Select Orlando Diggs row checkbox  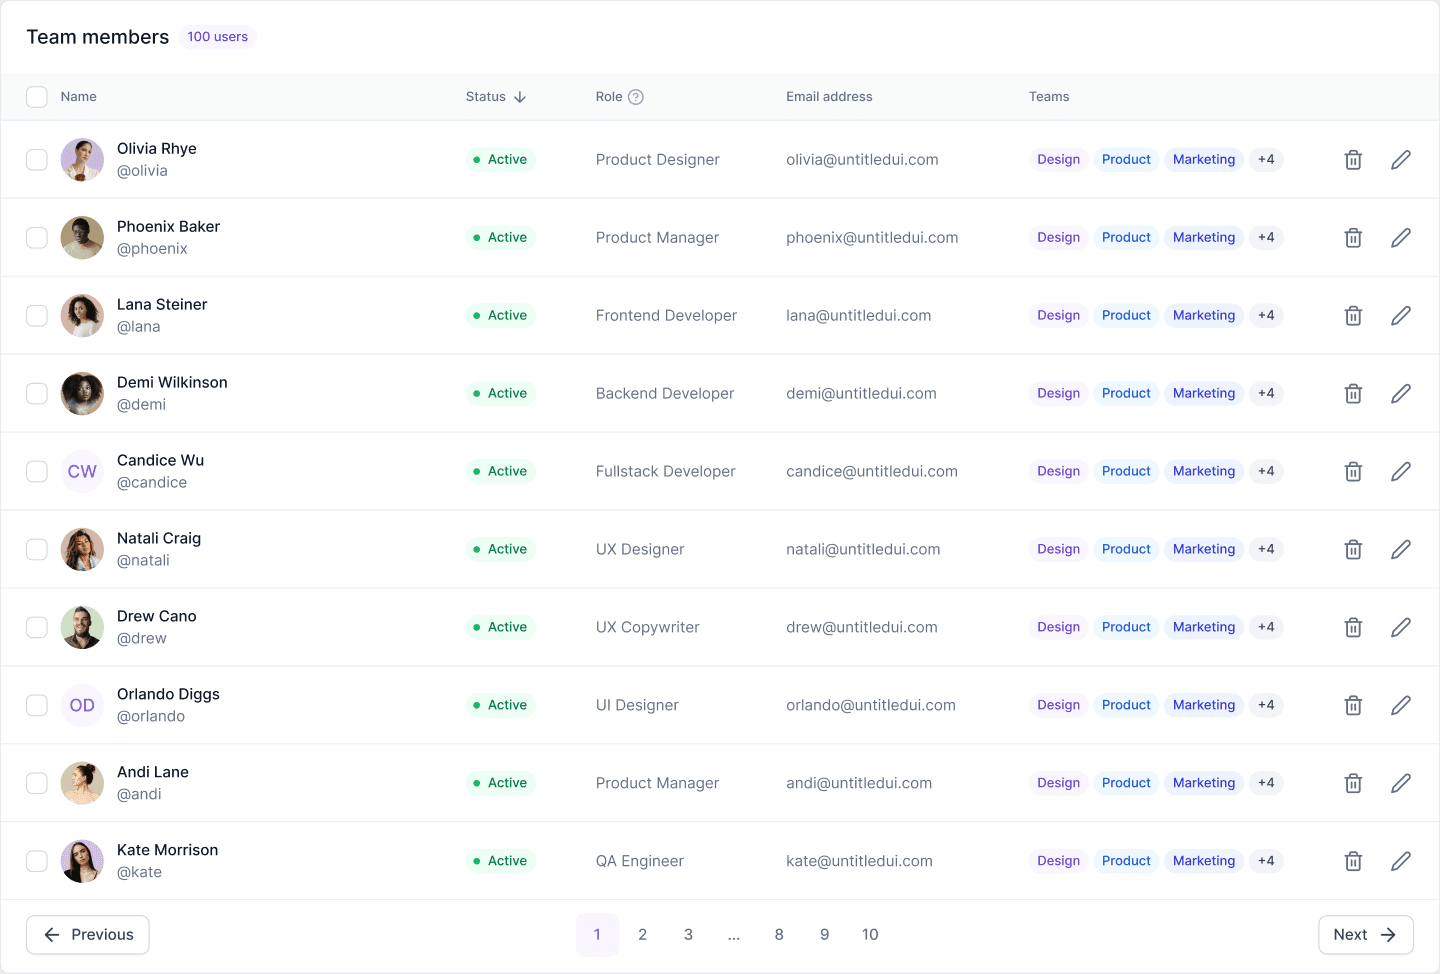coord(37,705)
